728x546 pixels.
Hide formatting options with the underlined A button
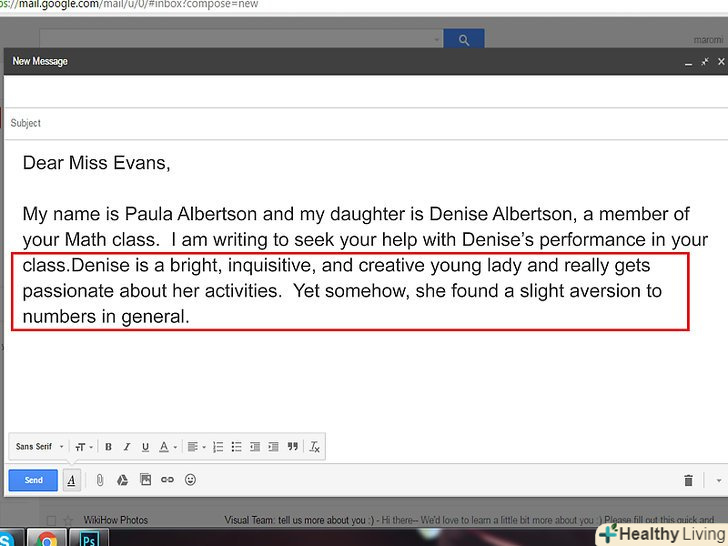(71, 480)
